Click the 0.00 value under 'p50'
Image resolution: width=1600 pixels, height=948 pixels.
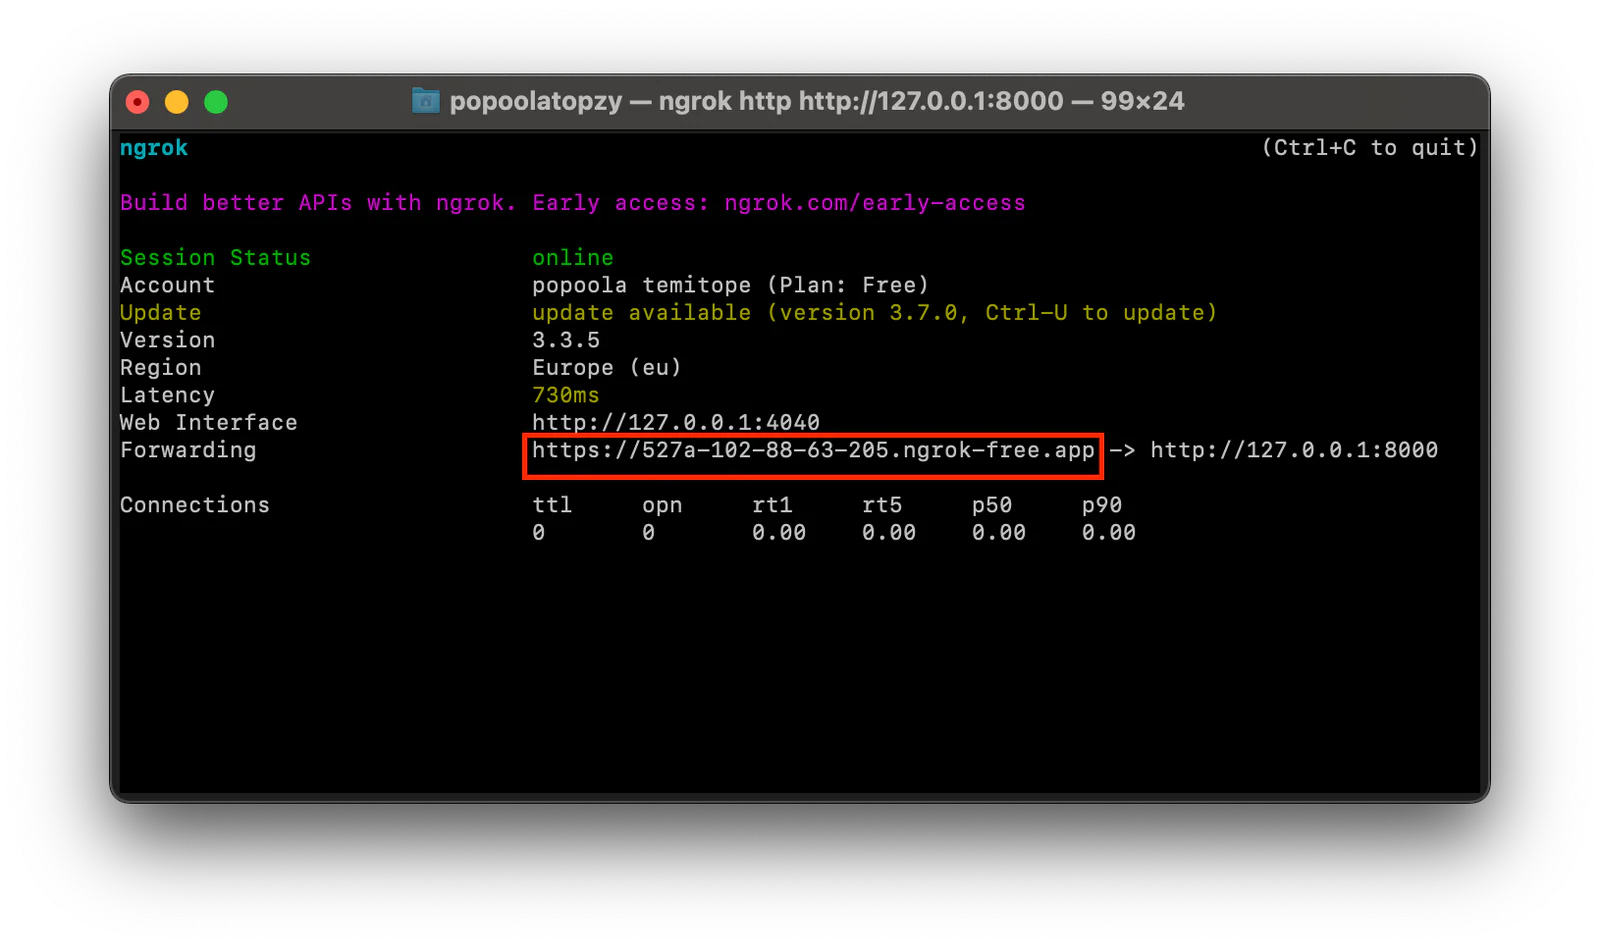tap(999, 533)
